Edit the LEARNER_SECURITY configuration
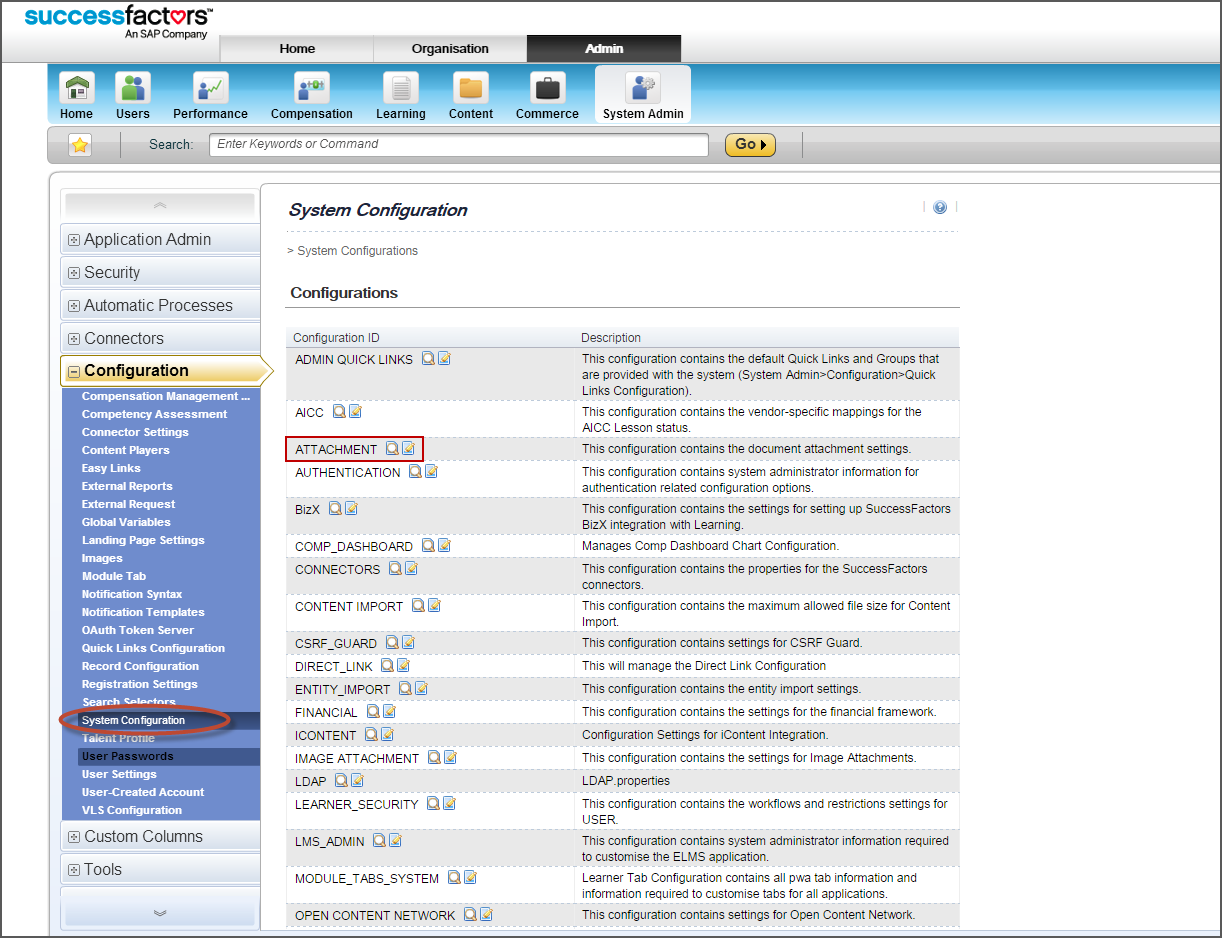This screenshot has height=938, width=1222. [x=450, y=803]
